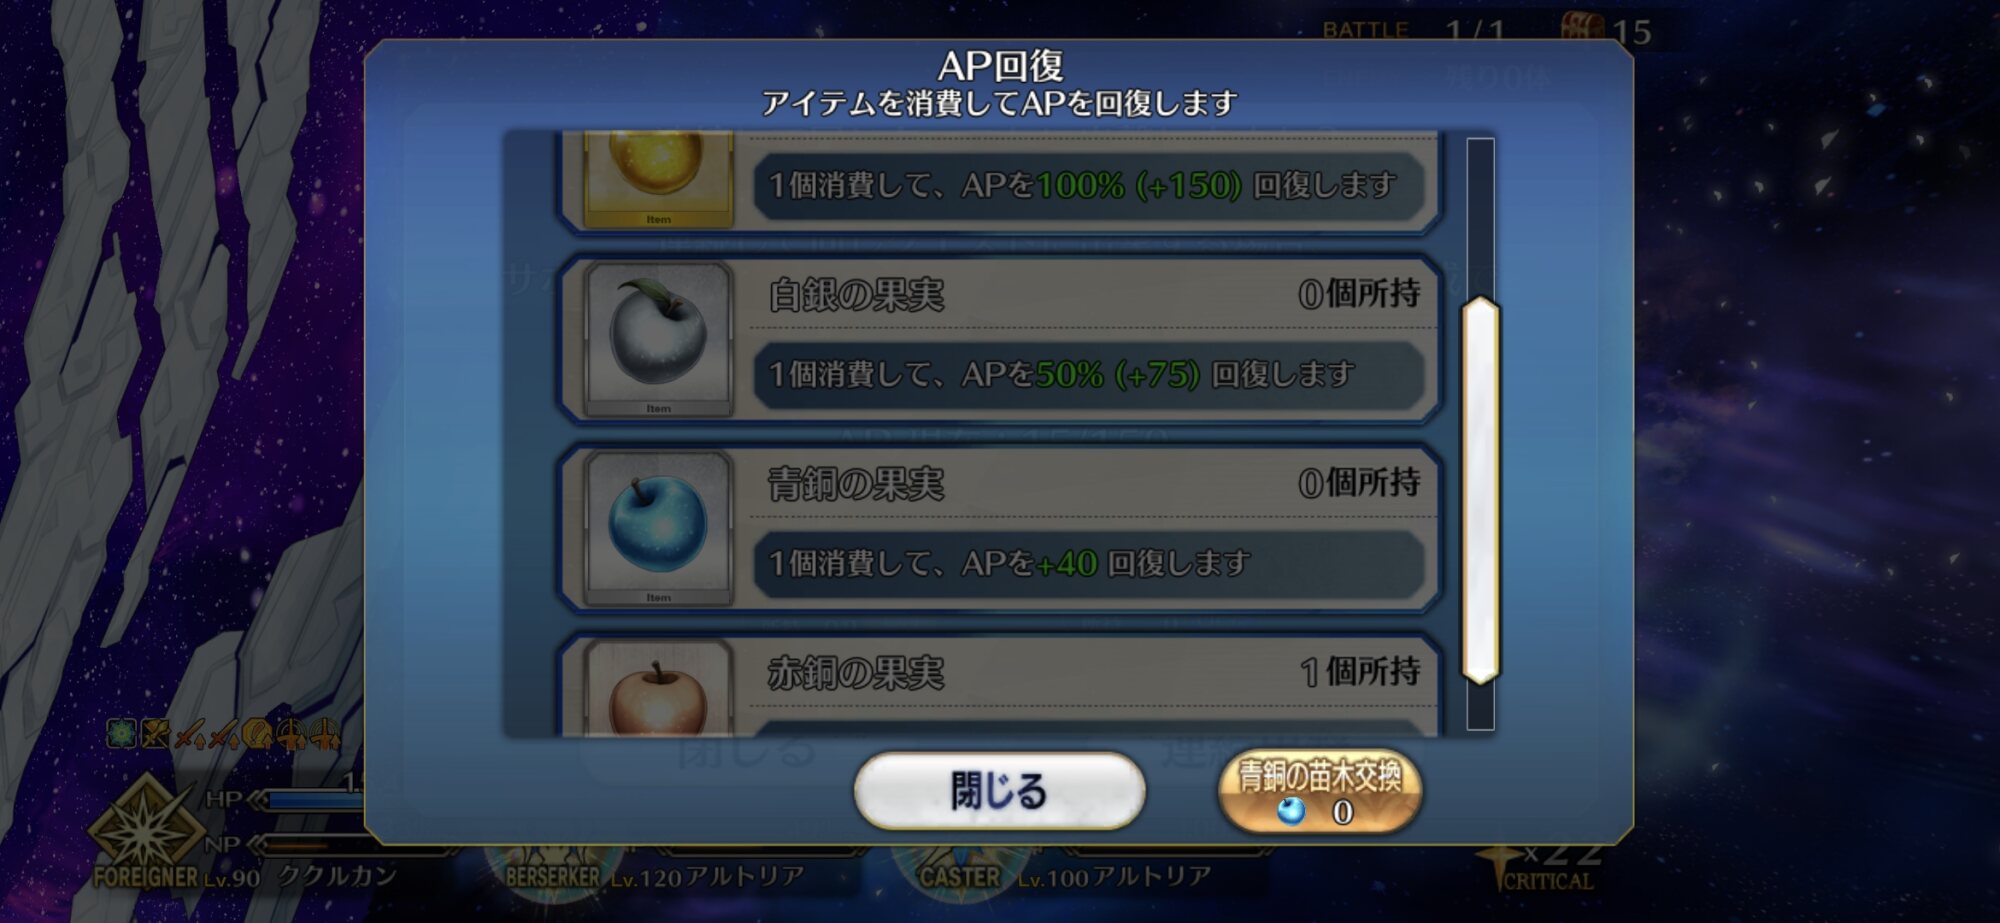Tap the red copper fruit (赤銅の果実) icon
The image size is (2000, 923).
pos(657,688)
